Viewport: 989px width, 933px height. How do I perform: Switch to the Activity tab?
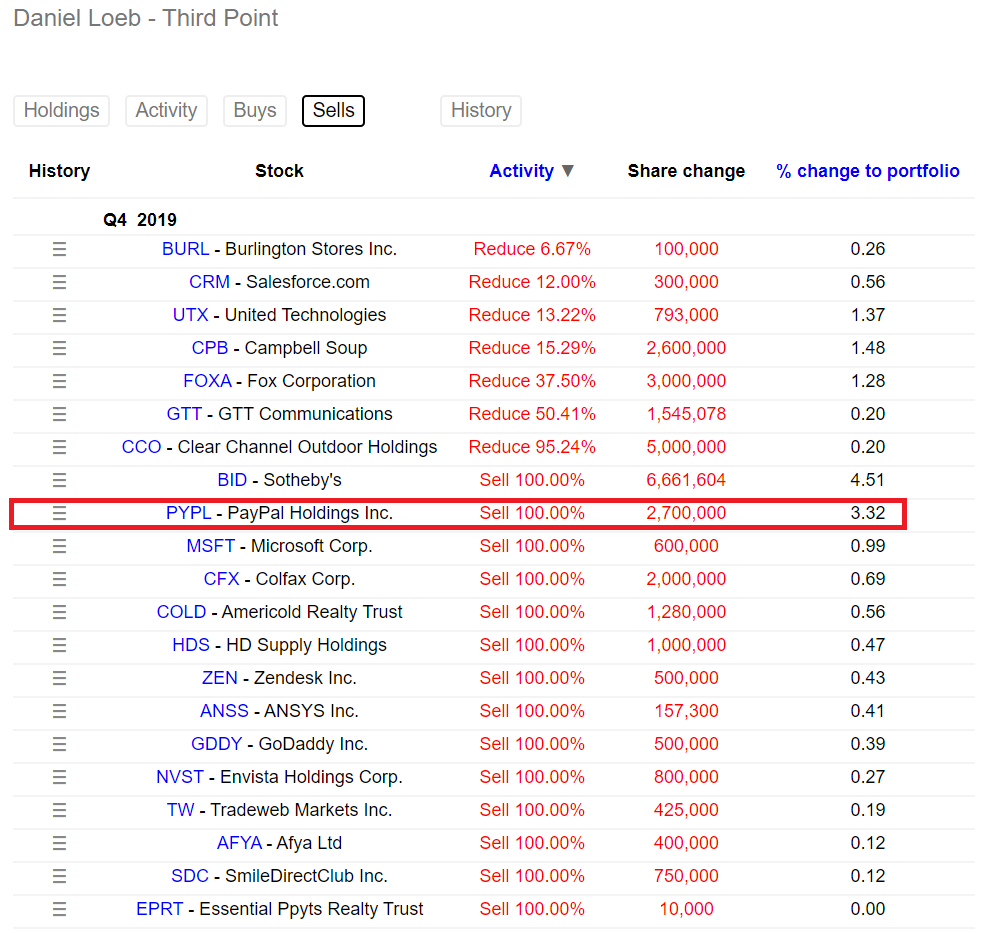click(167, 110)
